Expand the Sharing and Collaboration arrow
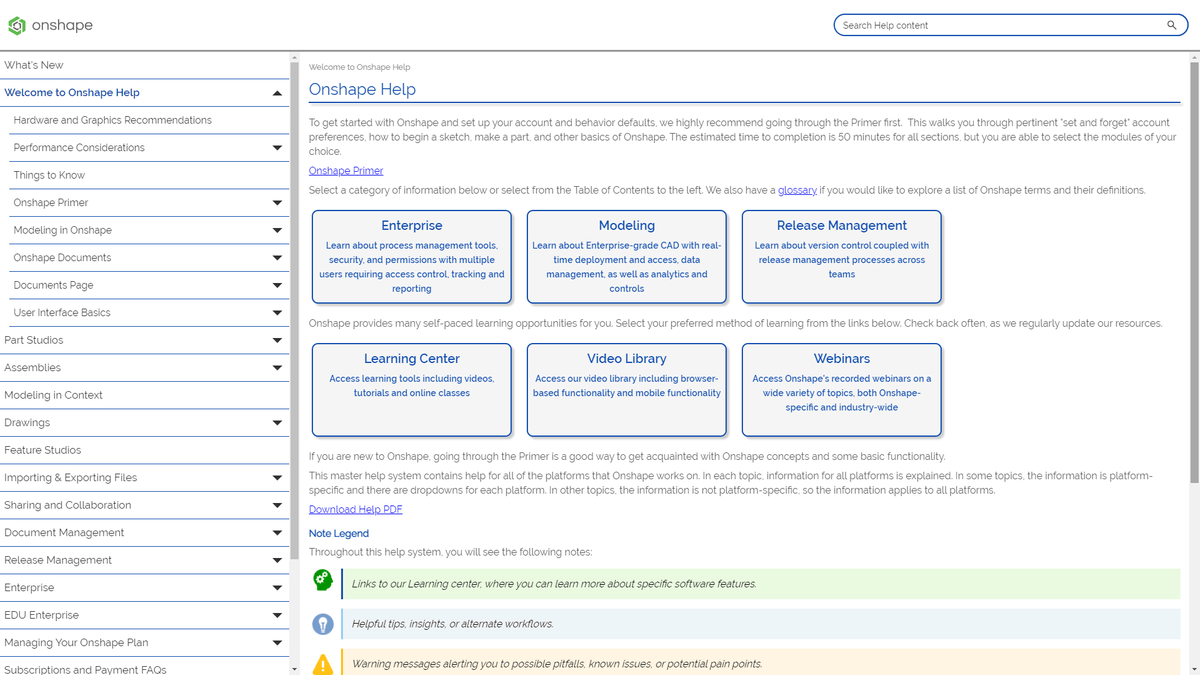This screenshot has width=1200, height=675. (277, 505)
